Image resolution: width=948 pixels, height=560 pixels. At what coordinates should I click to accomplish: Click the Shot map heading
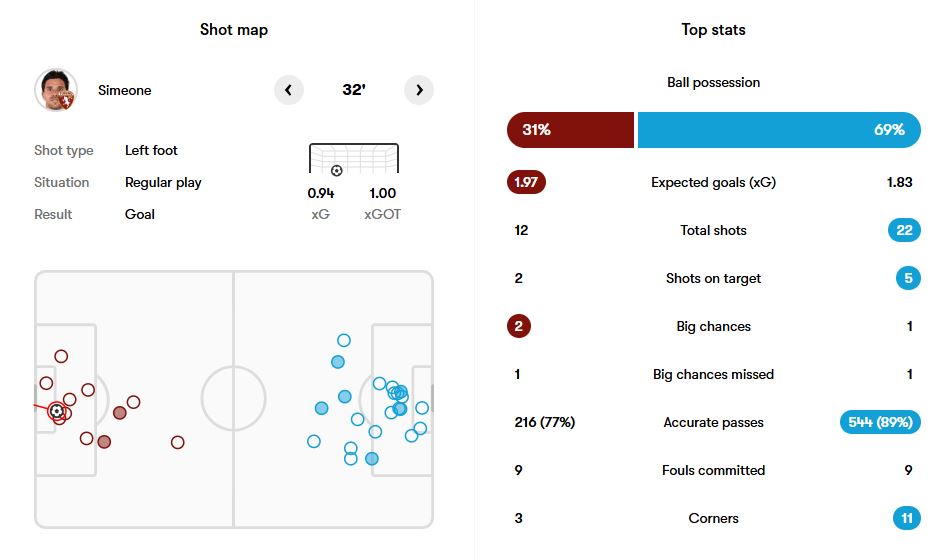pos(234,30)
